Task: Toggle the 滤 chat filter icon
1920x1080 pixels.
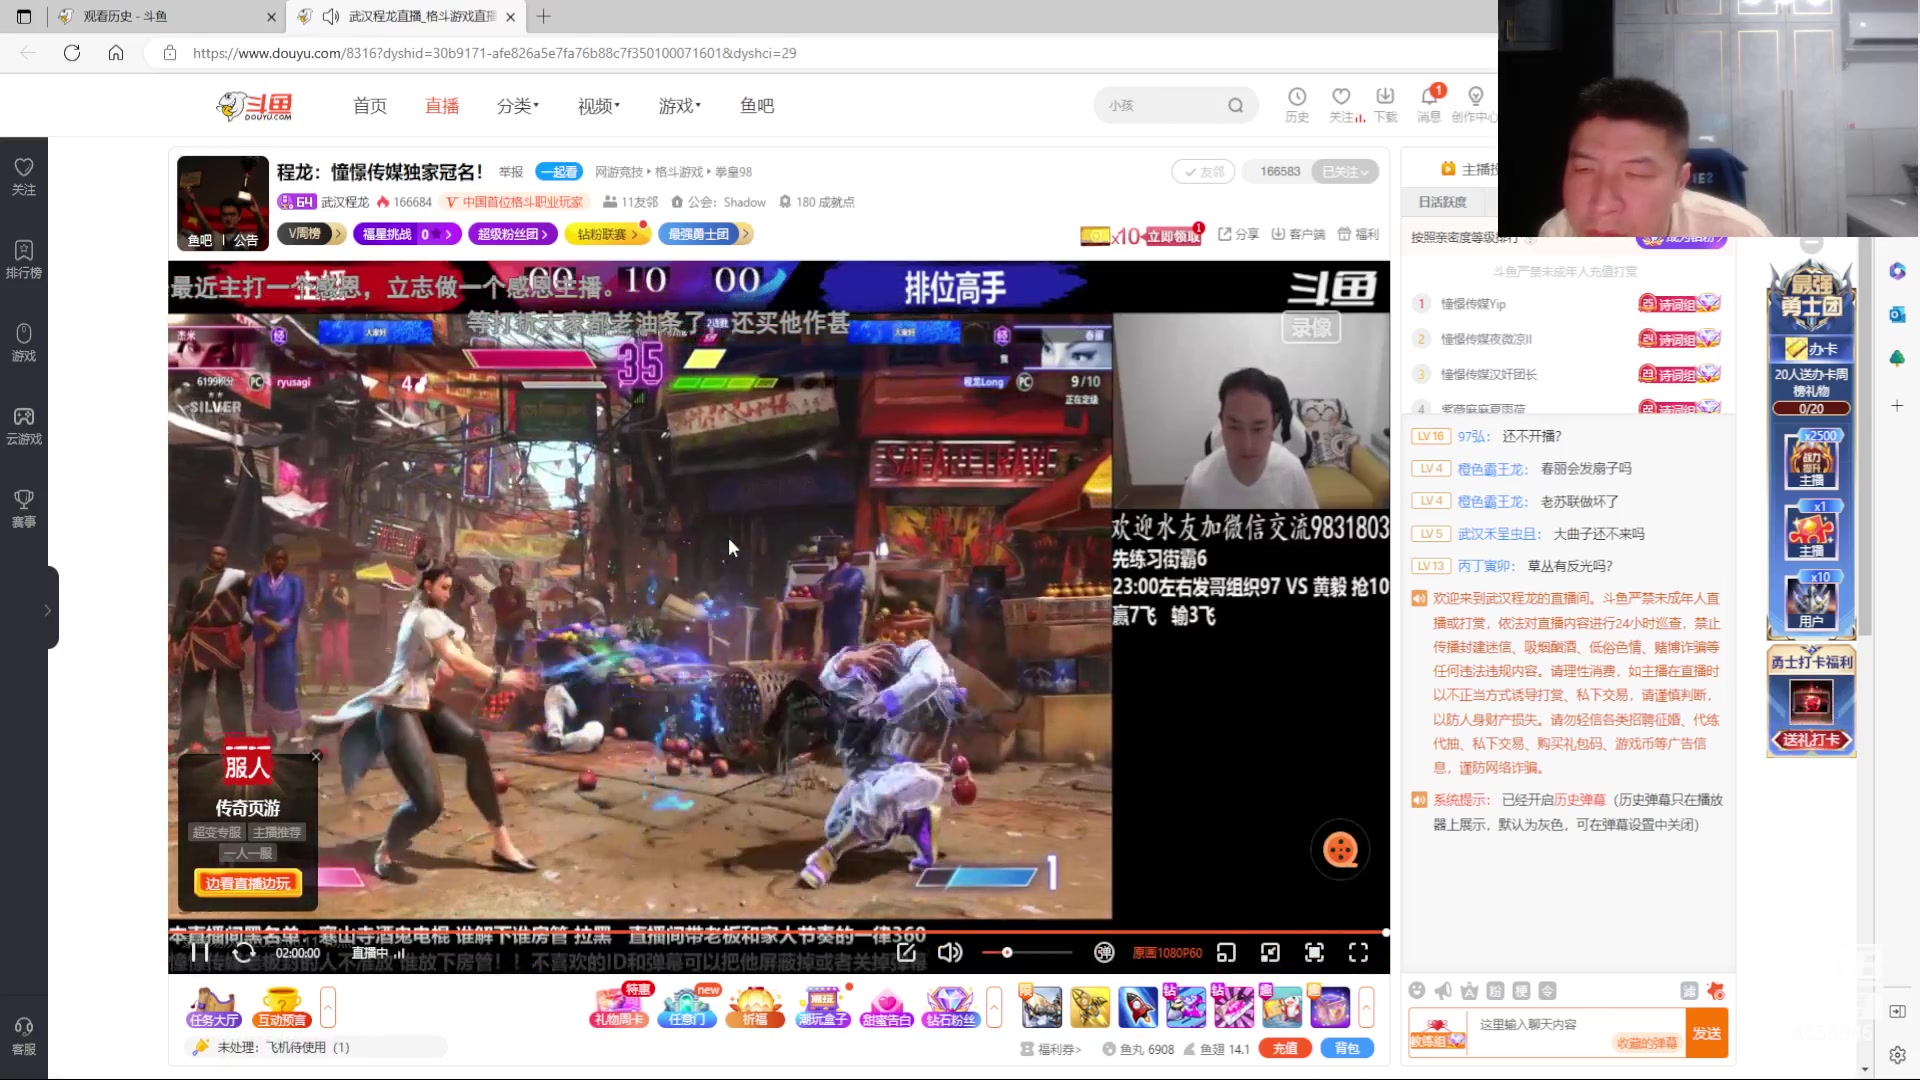Action: [1689, 990]
